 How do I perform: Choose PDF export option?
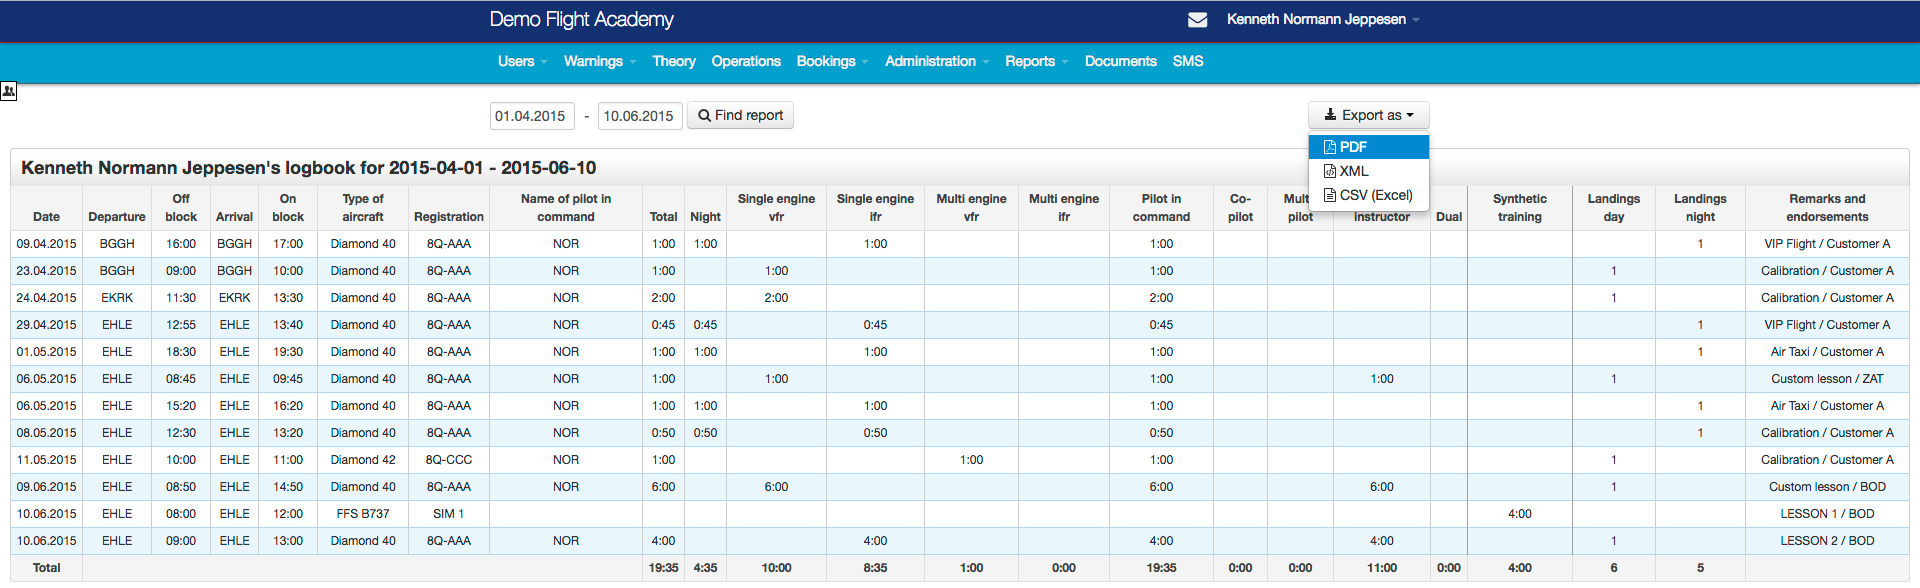pyautogui.click(x=1368, y=147)
